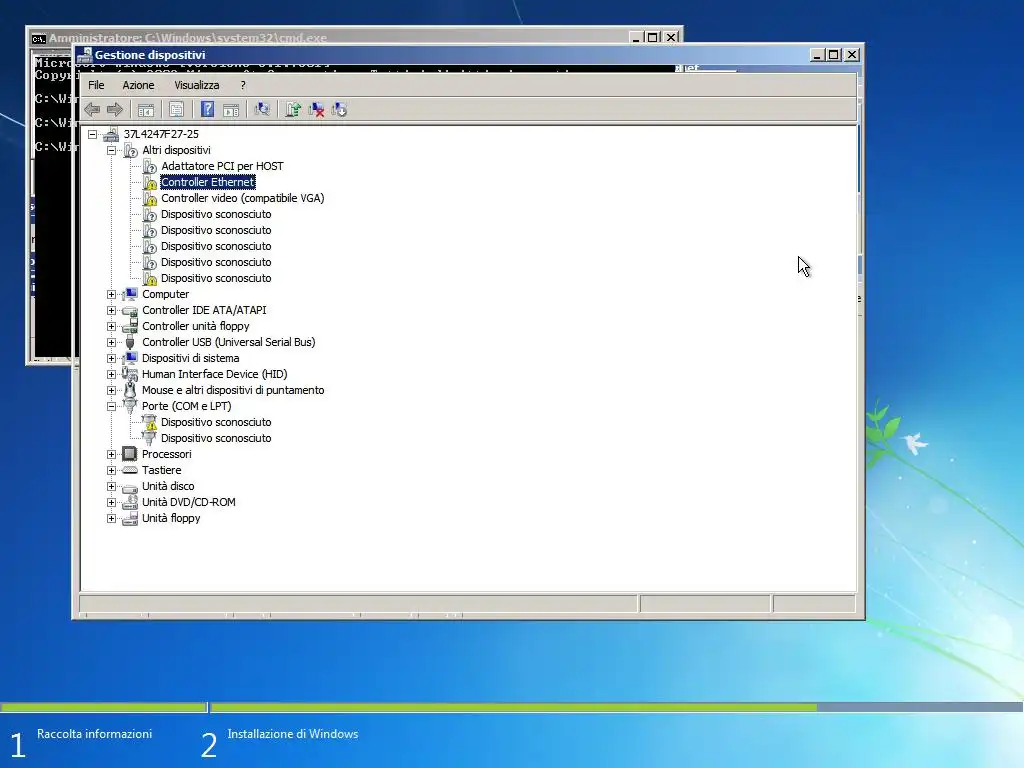
Task: Maximize the Gestione dispositivi window
Action: (834, 55)
